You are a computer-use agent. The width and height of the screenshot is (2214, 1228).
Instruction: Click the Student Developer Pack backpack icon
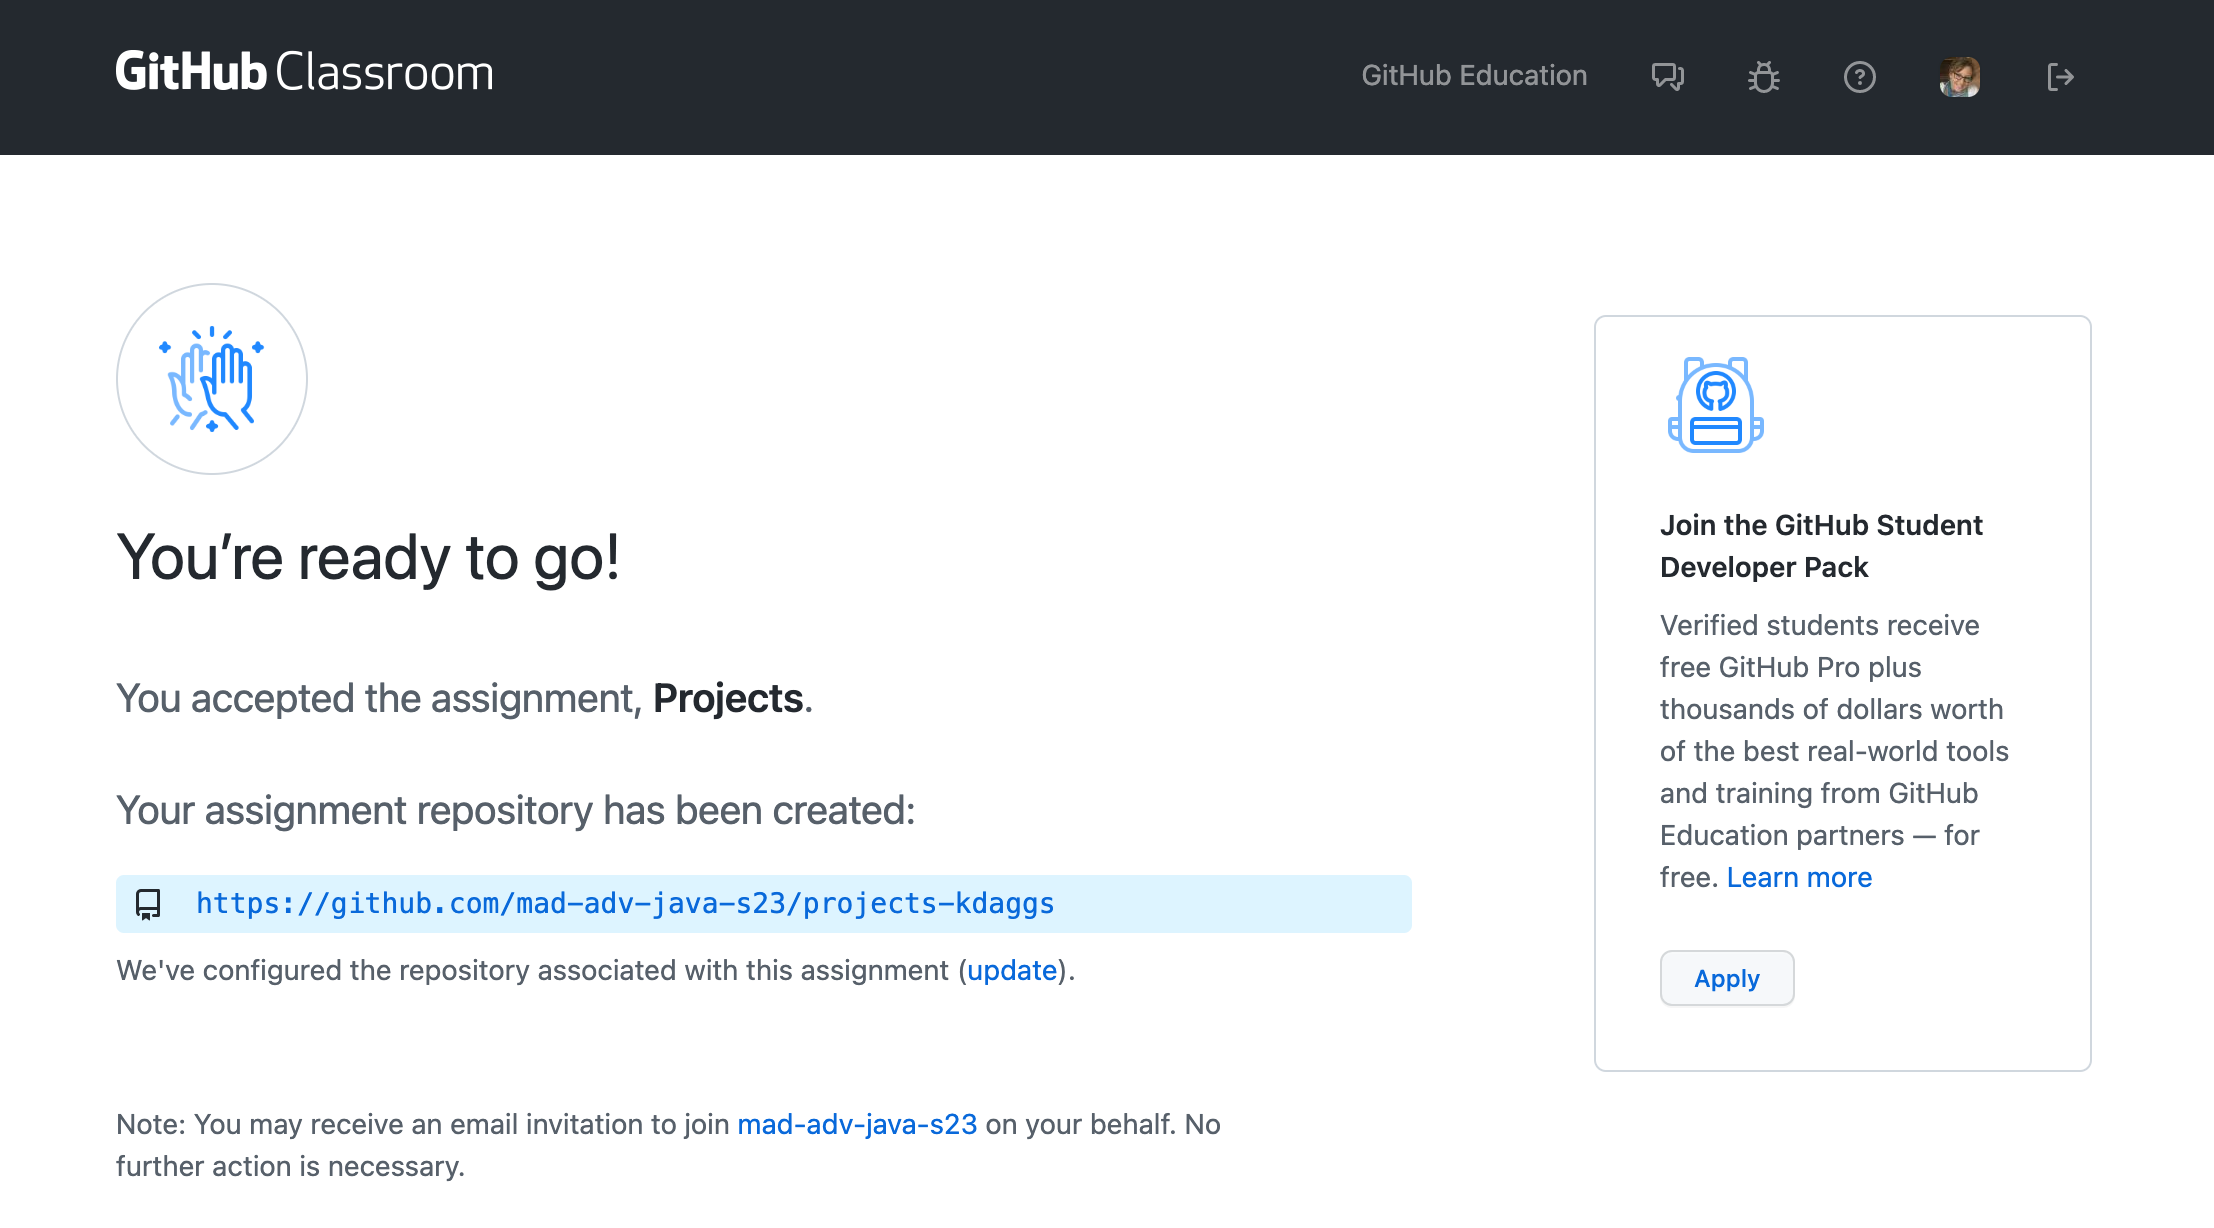1716,405
